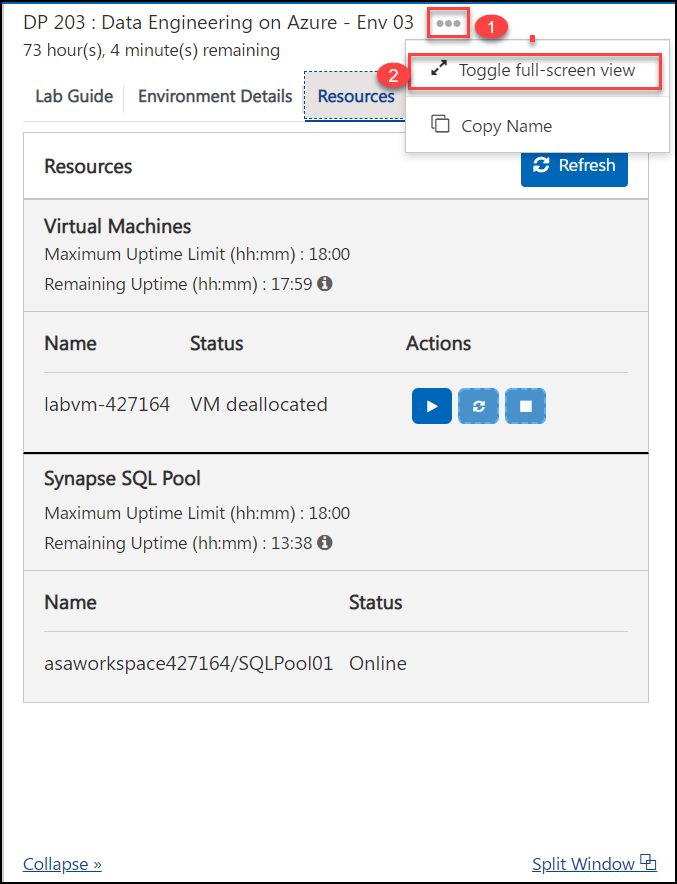Switch to the Lab Guide tab

click(x=74, y=96)
